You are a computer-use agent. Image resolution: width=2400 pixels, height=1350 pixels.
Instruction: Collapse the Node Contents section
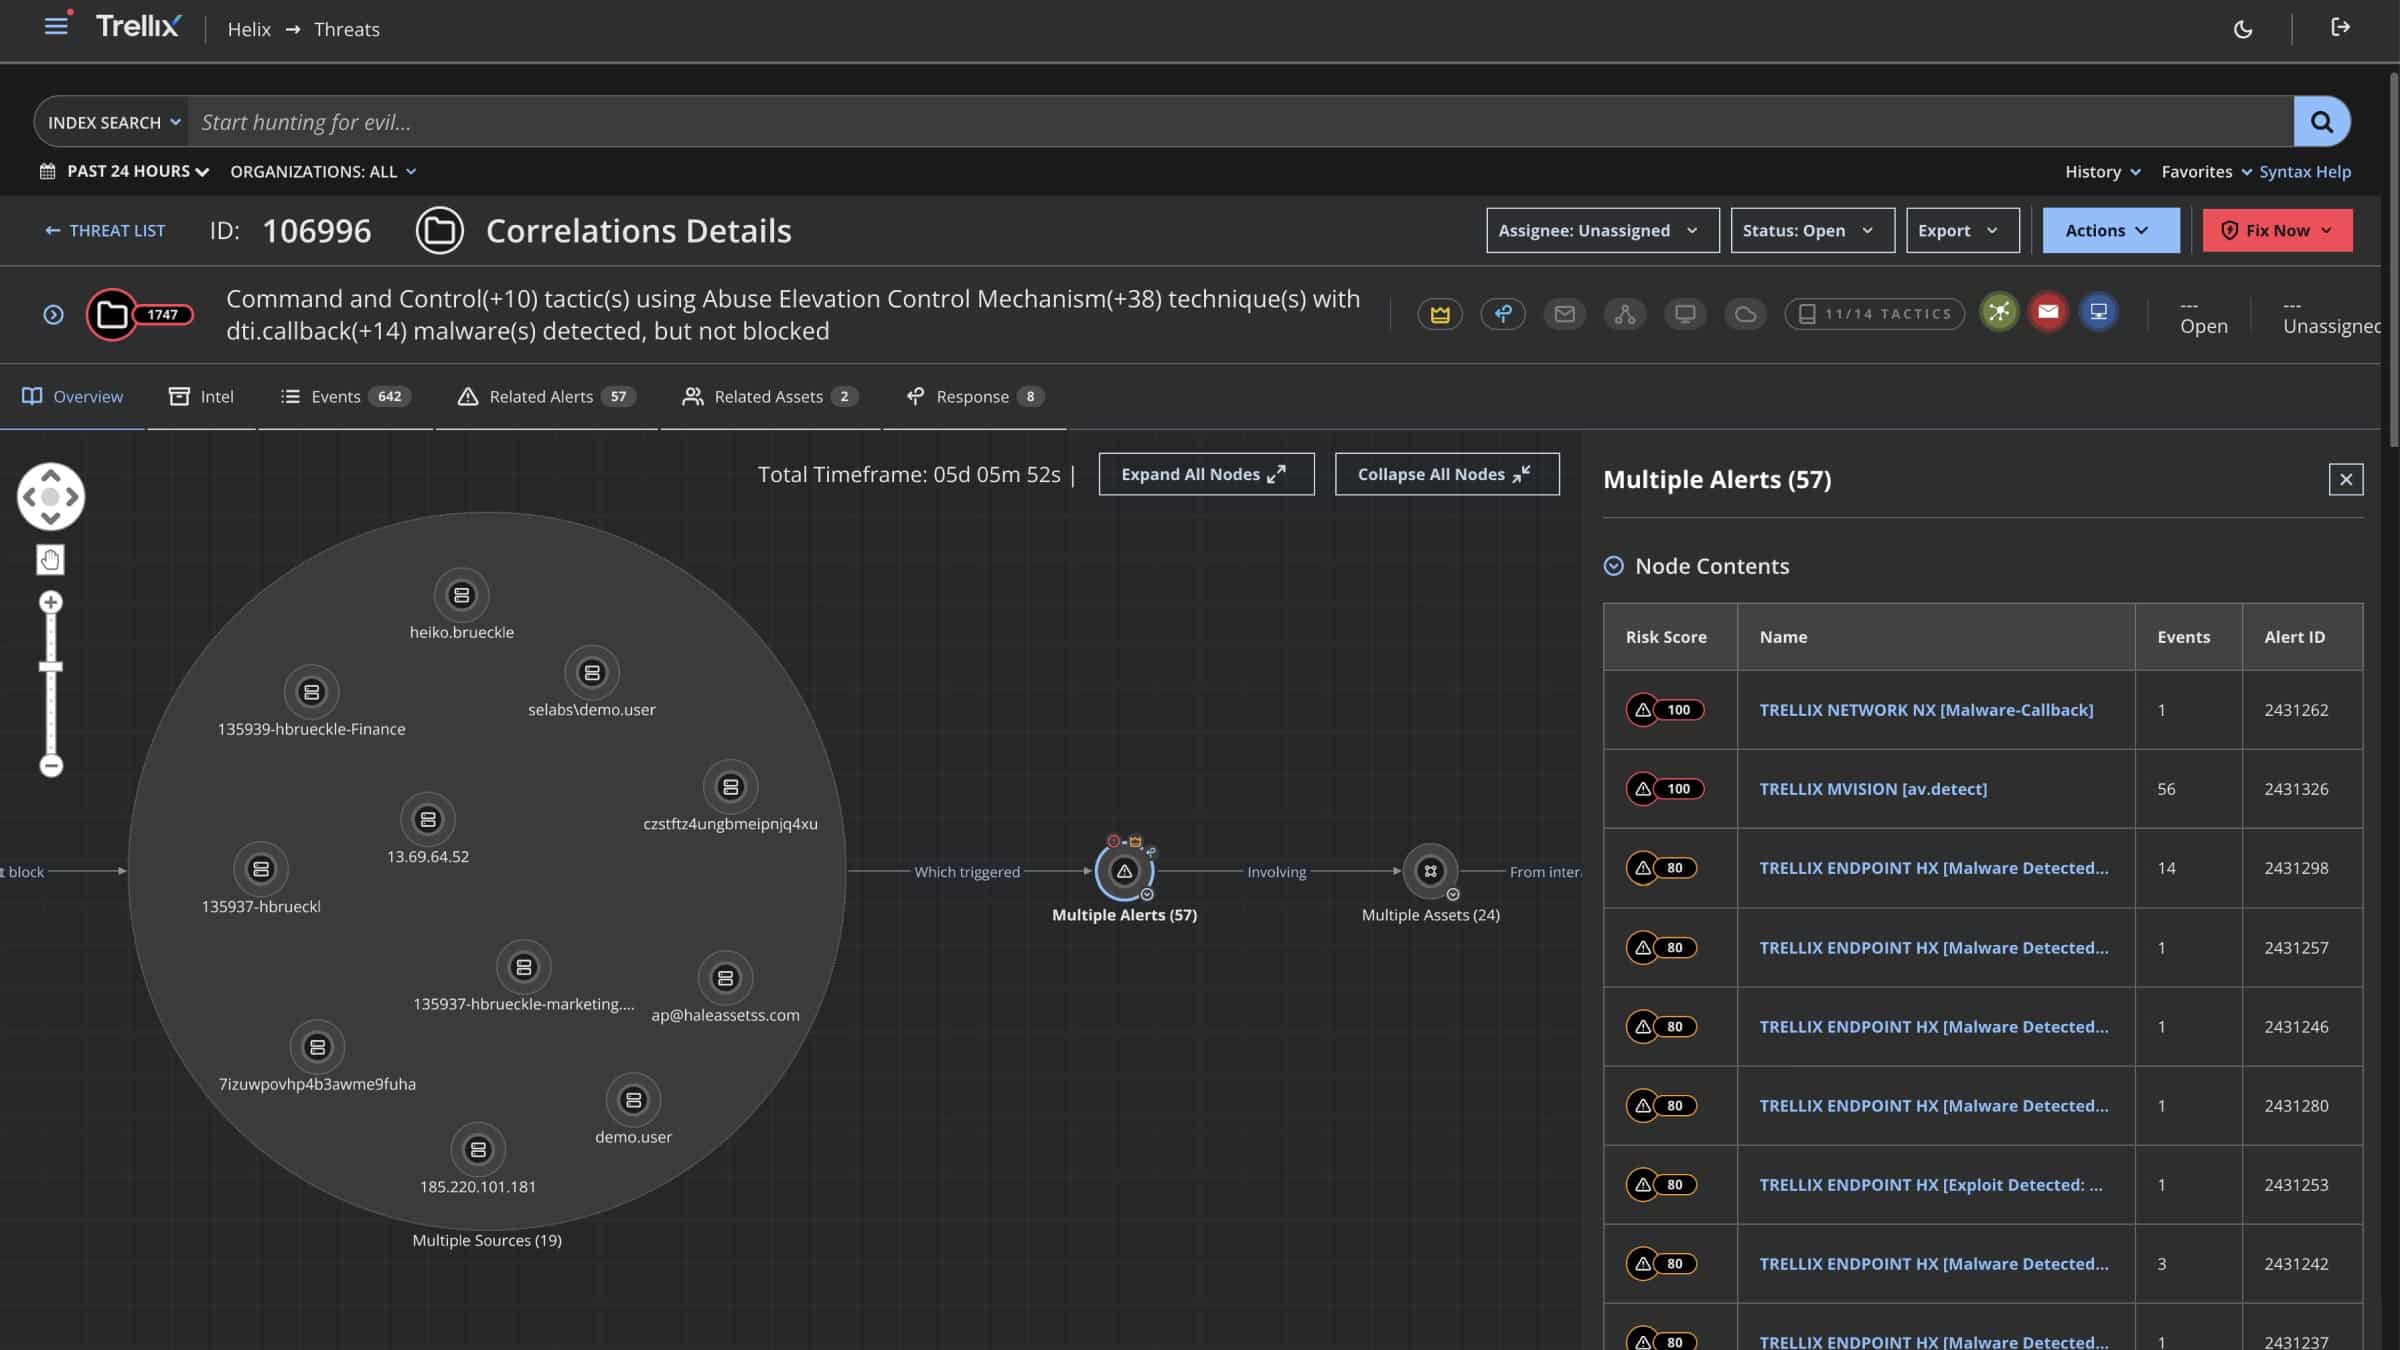coord(1613,566)
